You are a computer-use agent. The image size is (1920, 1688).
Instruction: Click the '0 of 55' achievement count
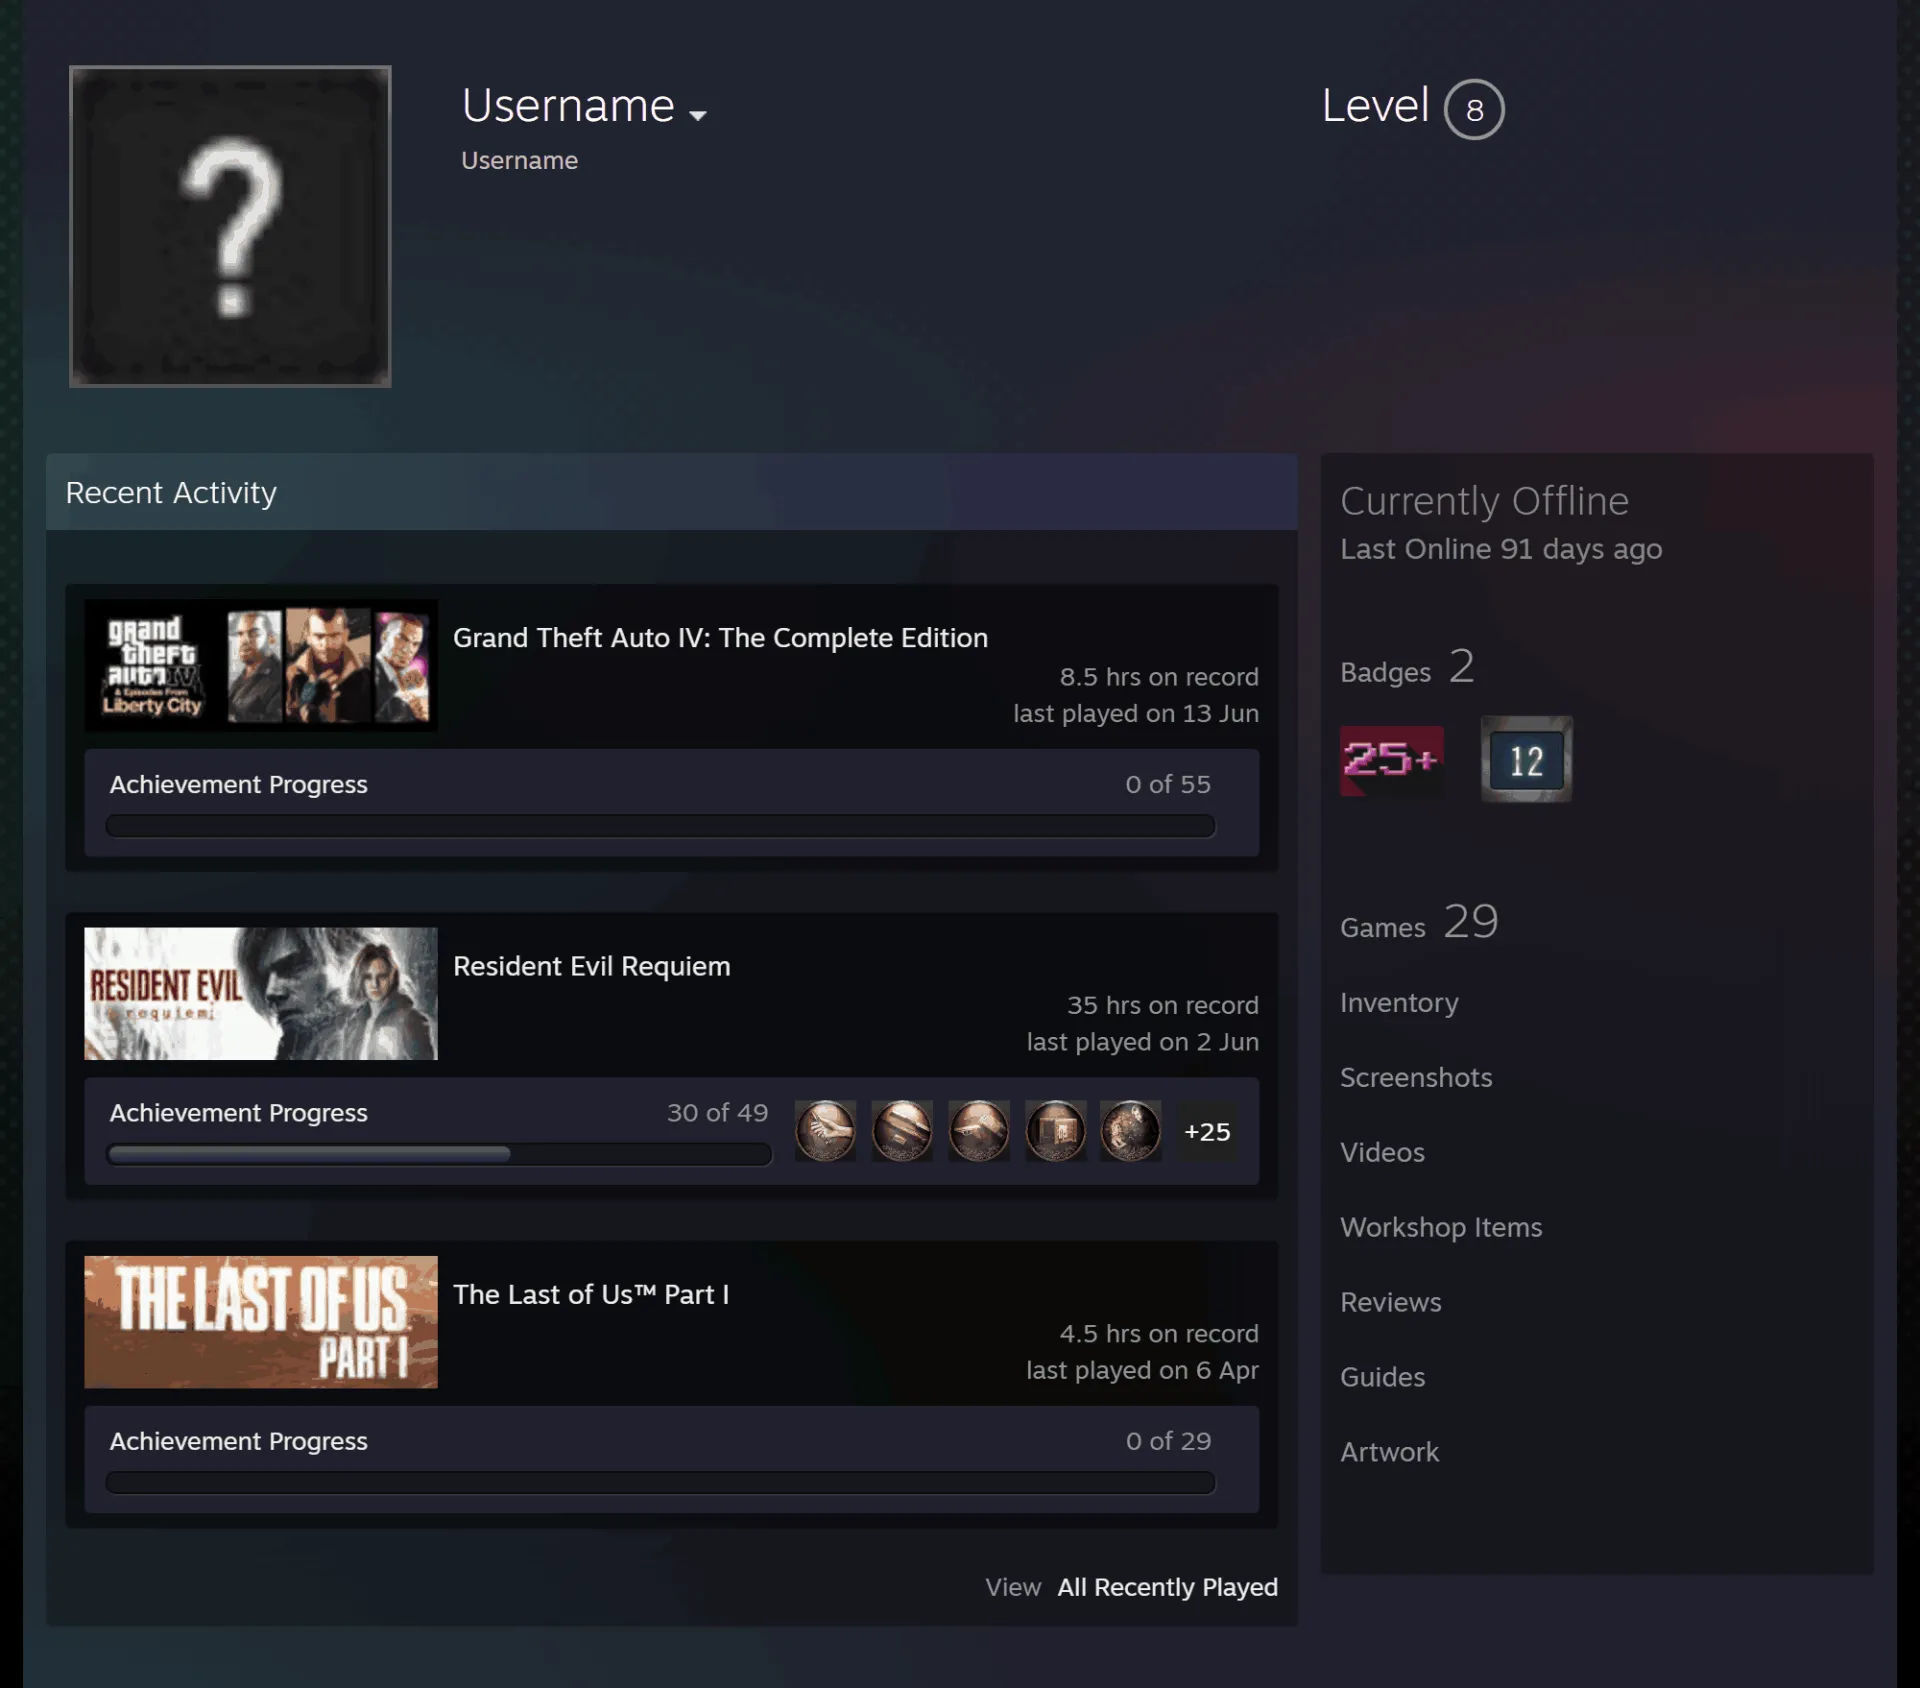pyautogui.click(x=1168, y=784)
